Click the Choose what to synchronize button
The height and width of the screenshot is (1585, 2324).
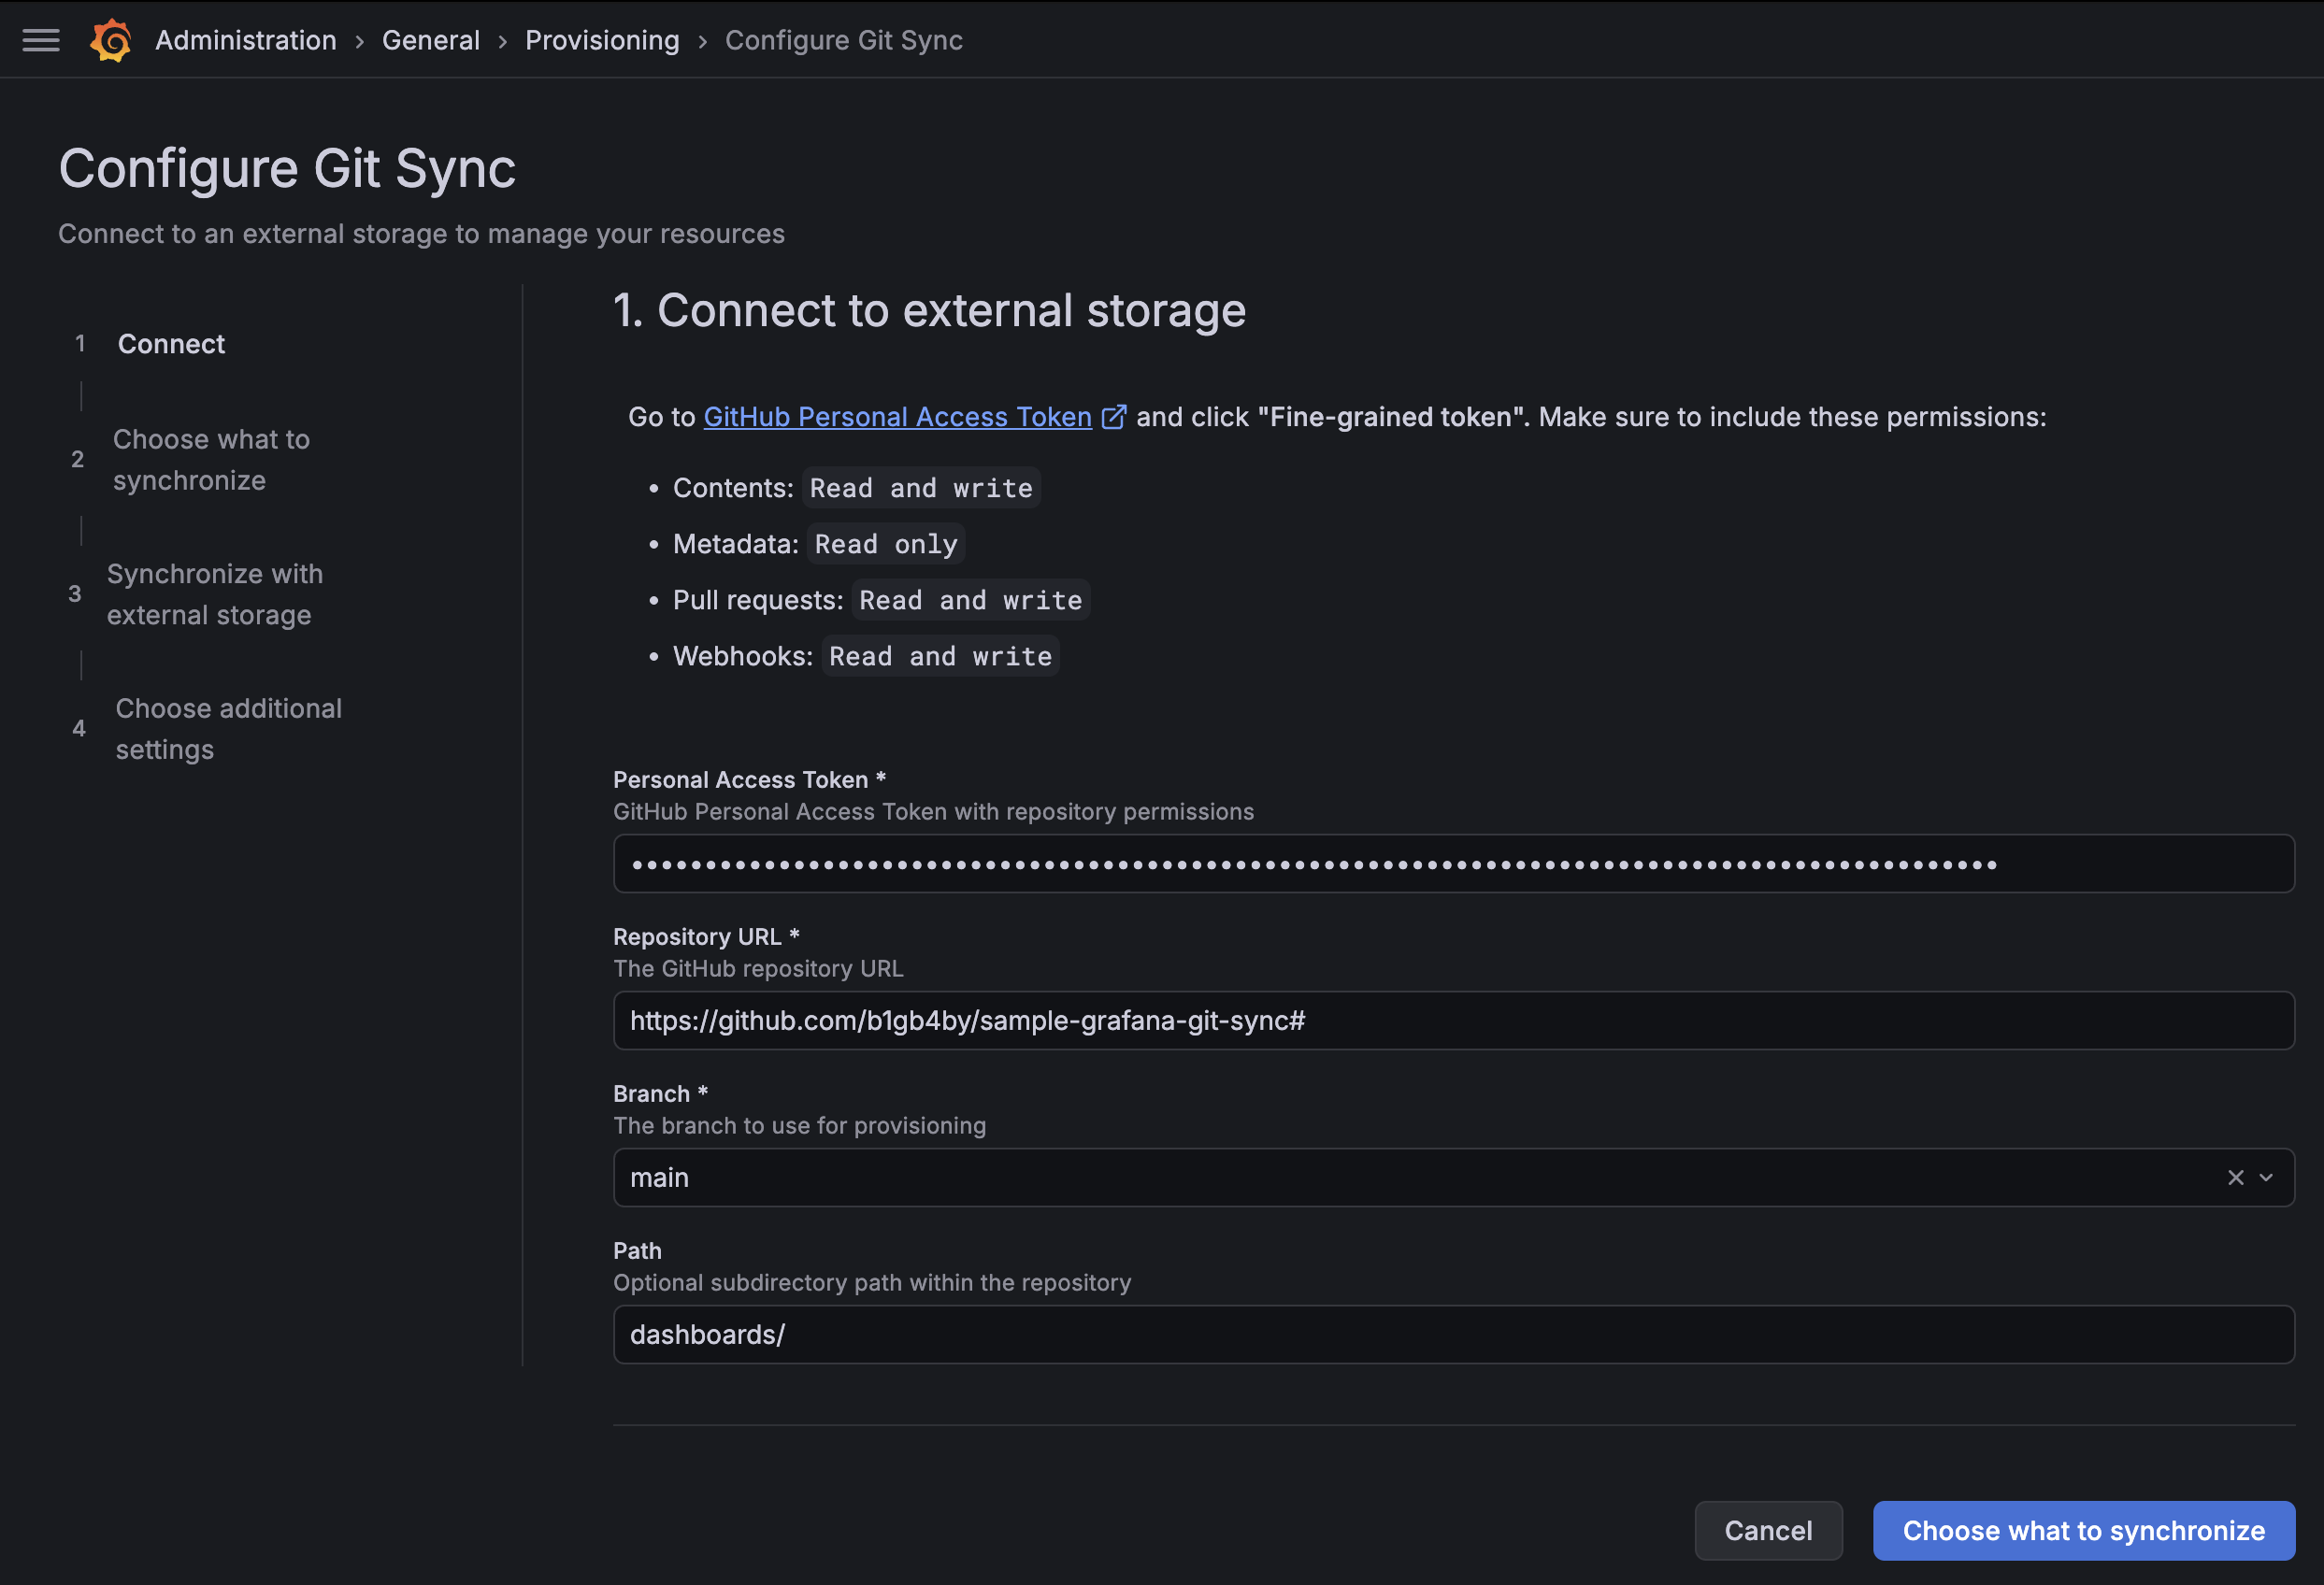[x=2083, y=1530]
